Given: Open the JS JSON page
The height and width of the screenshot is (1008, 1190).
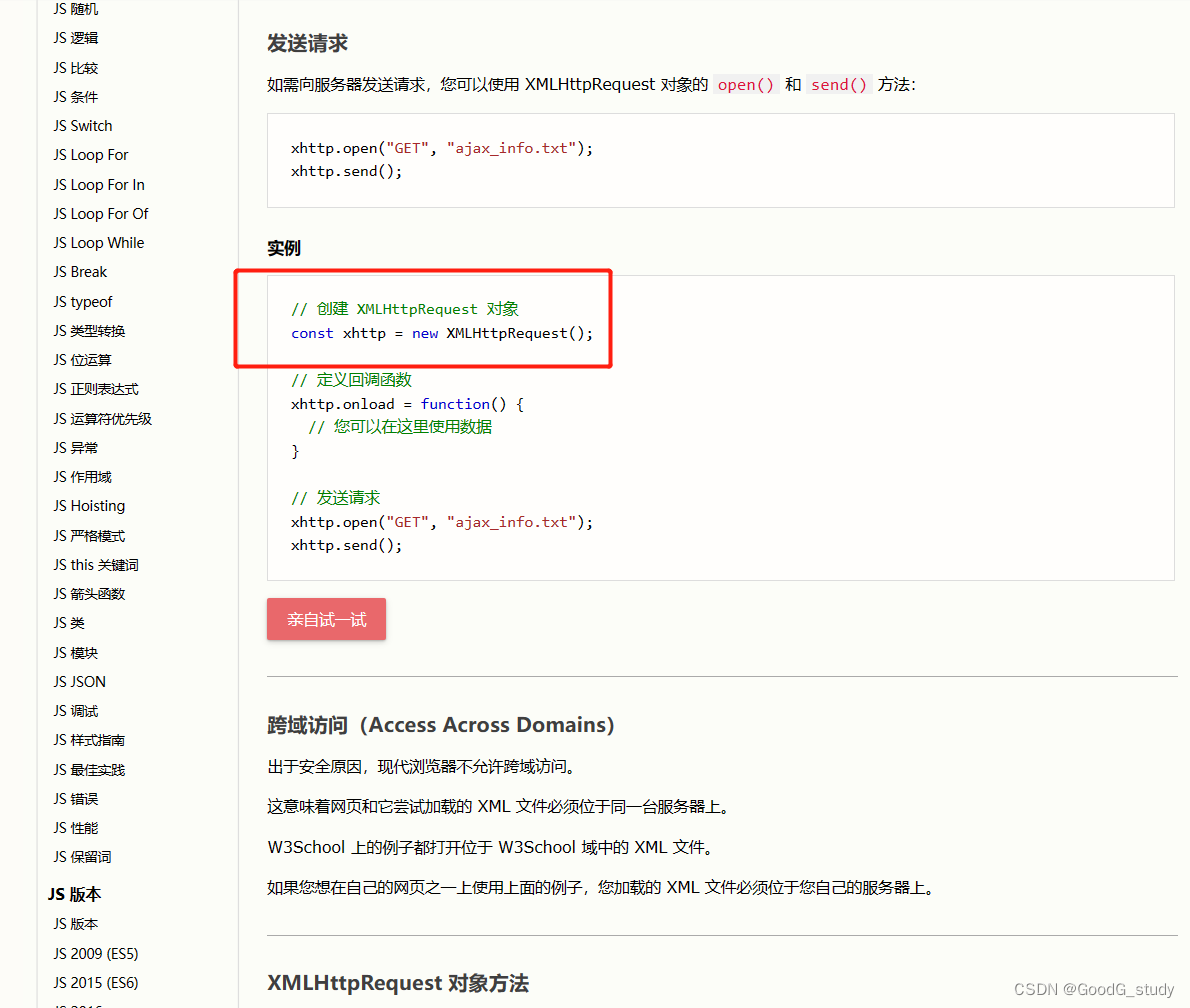Looking at the screenshot, I should 79,681.
